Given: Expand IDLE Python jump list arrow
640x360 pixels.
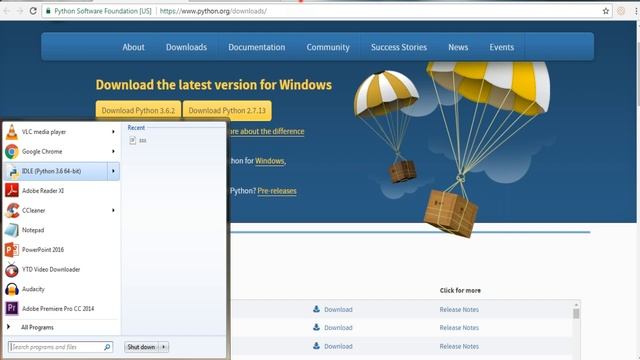Looking at the screenshot, I should click(113, 171).
